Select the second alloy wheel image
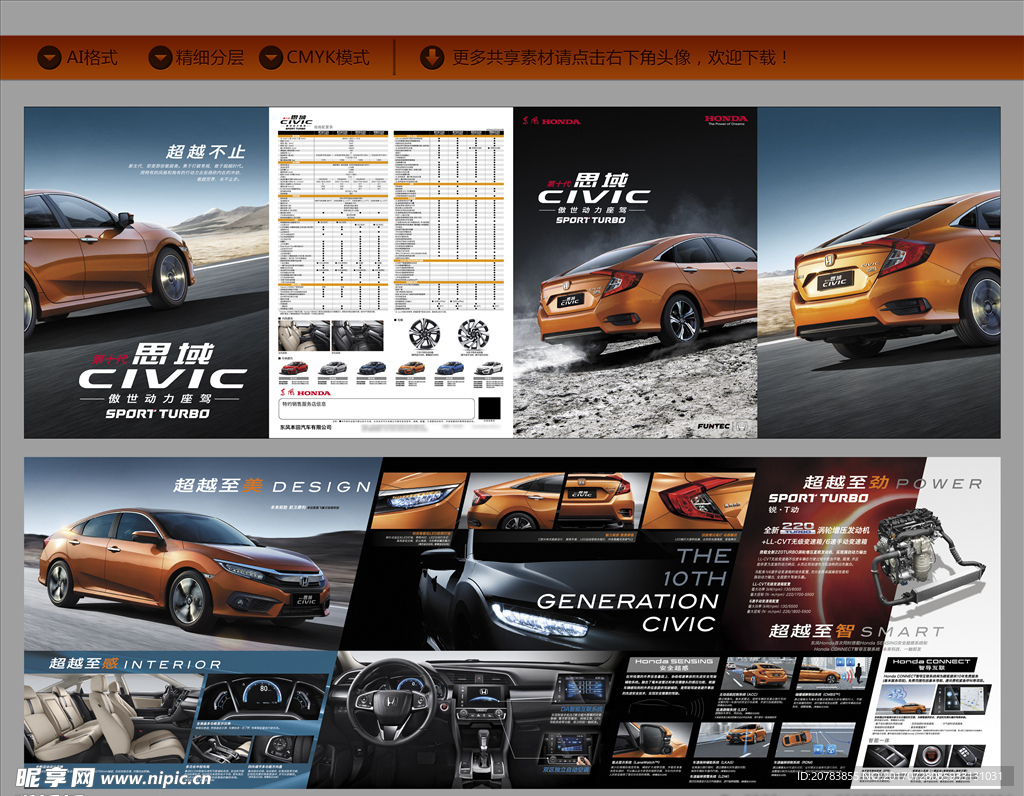The image size is (1024, 796). (x=473, y=334)
